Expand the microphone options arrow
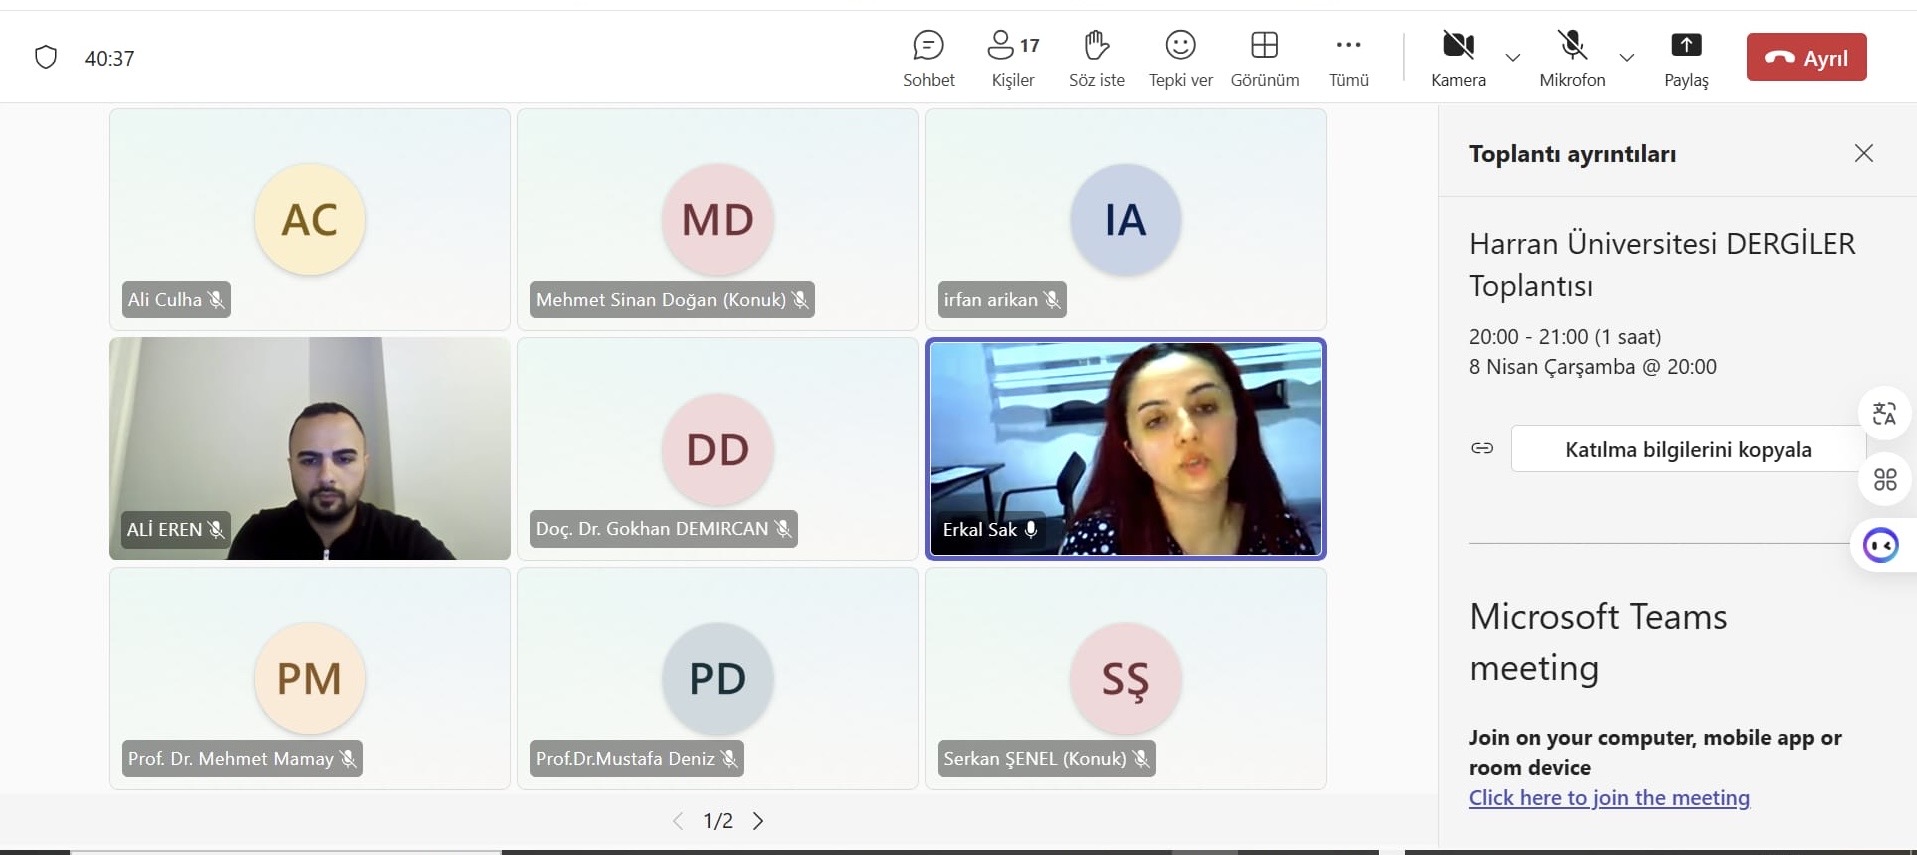The height and width of the screenshot is (855, 1917). (1627, 58)
